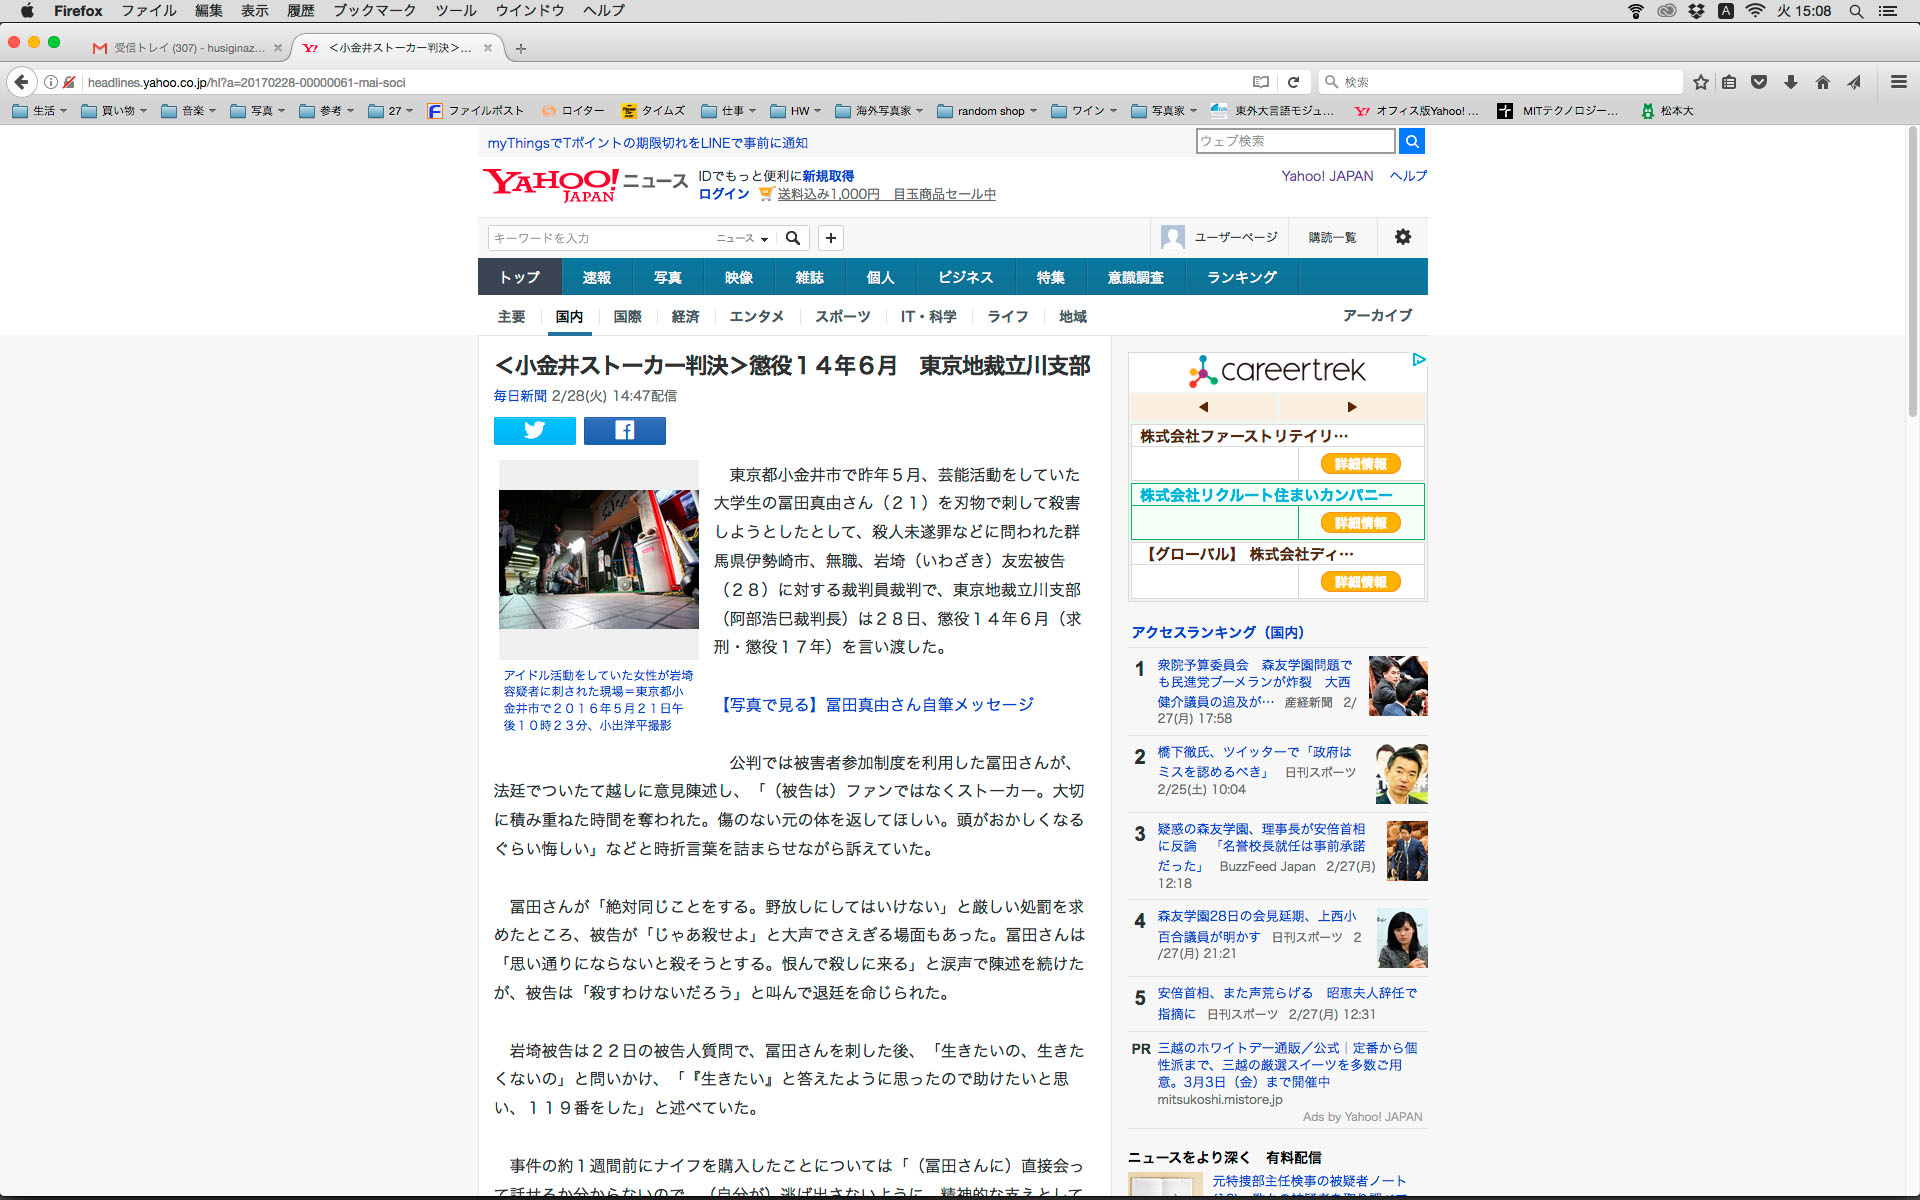Open the 生活 bookmarks folder dropdown
Screen dimensions: 1920x1200
tap(40, 111)
